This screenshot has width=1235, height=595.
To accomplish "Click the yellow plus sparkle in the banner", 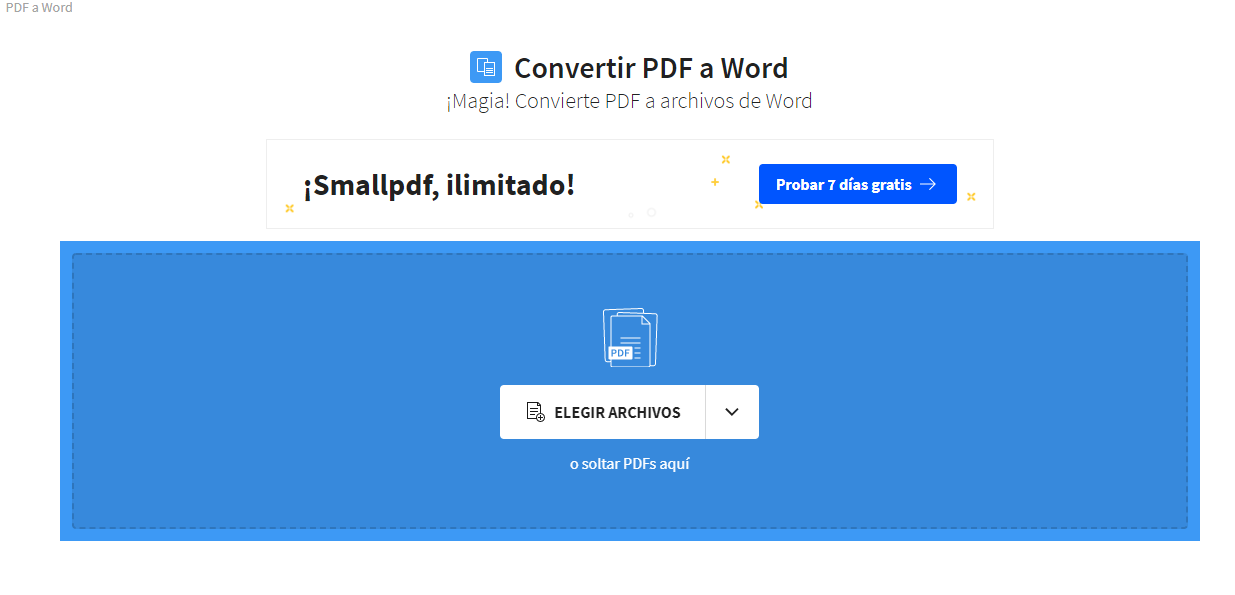I will click(715, 182).
